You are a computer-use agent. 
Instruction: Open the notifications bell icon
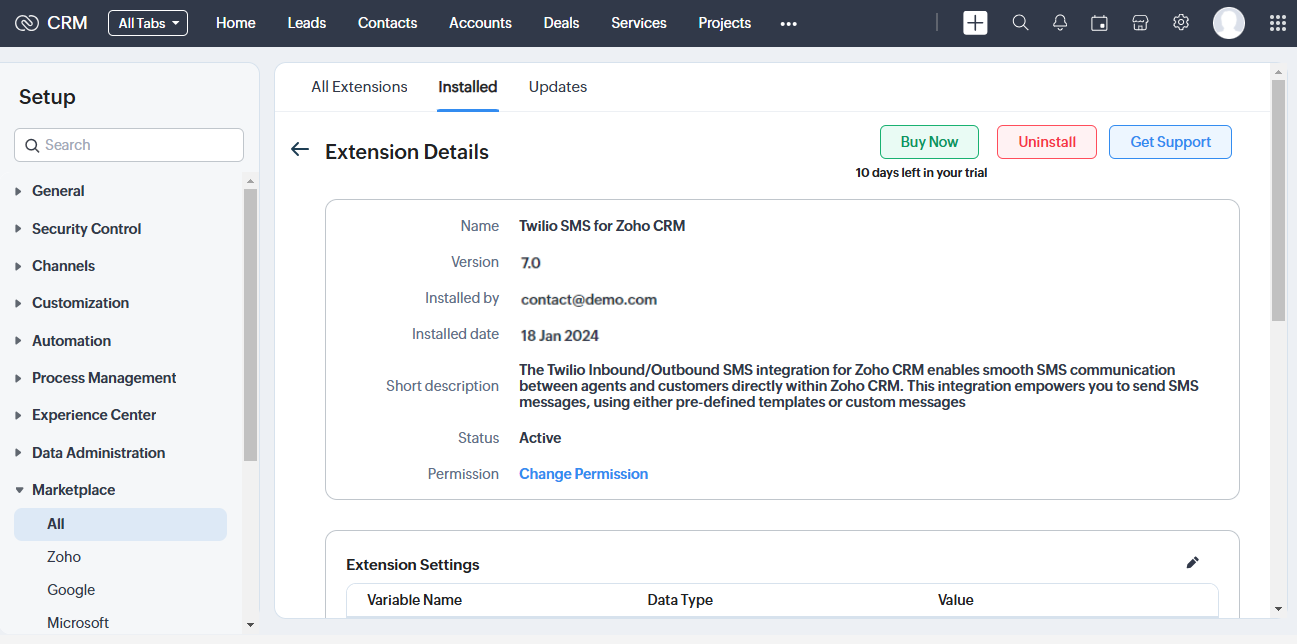point(1060,23)
